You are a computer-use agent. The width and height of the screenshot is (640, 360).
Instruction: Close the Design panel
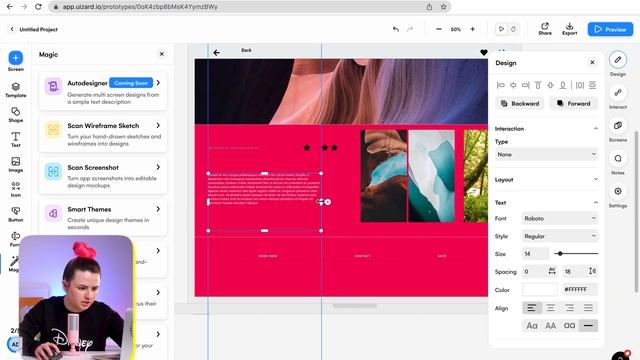tap(592, 62)
